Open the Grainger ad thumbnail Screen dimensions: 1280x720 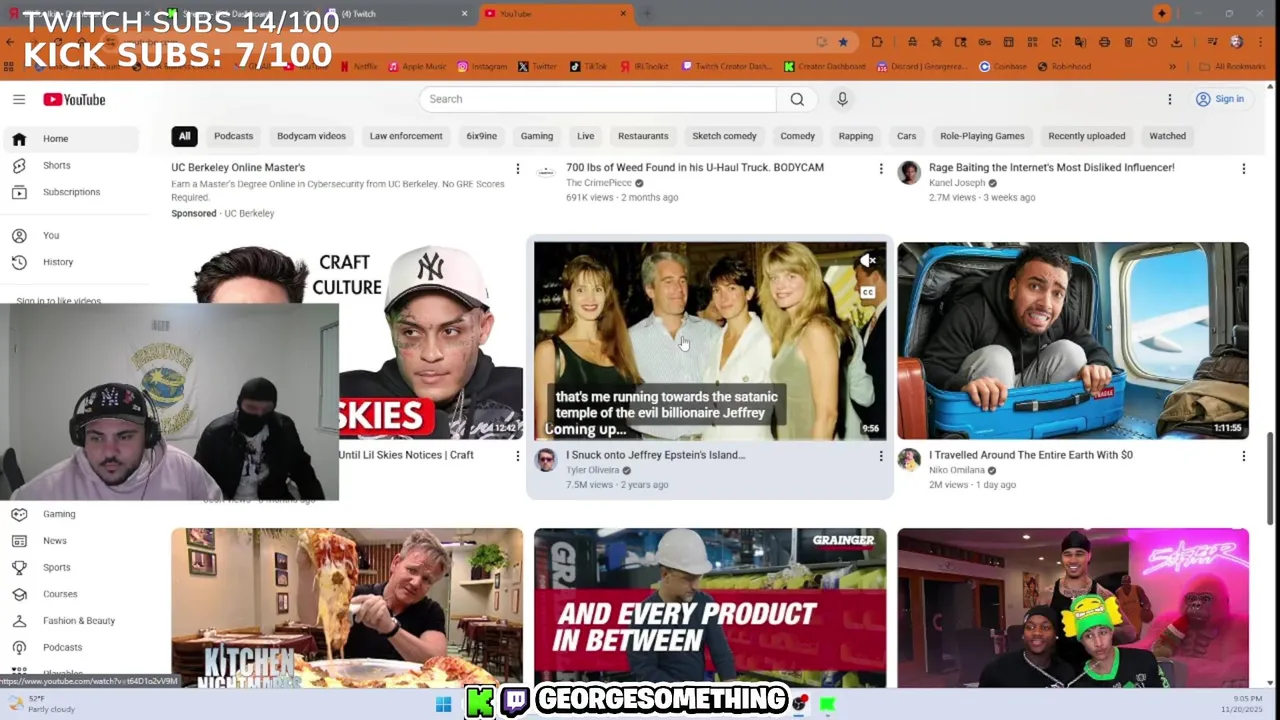click(x=710, y=608)
